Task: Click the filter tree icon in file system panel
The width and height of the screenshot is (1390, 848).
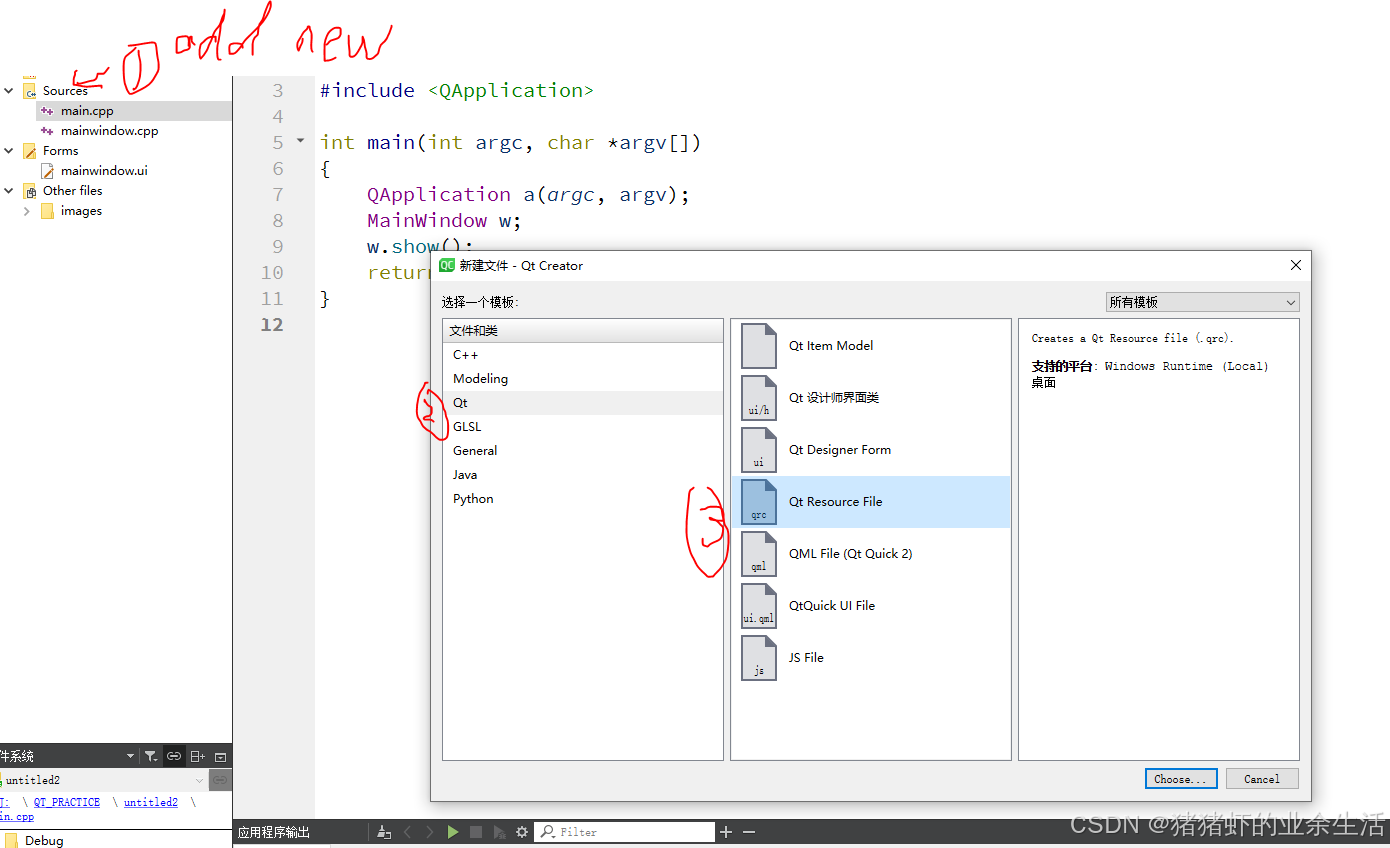Action: click(x=150, y=756)
